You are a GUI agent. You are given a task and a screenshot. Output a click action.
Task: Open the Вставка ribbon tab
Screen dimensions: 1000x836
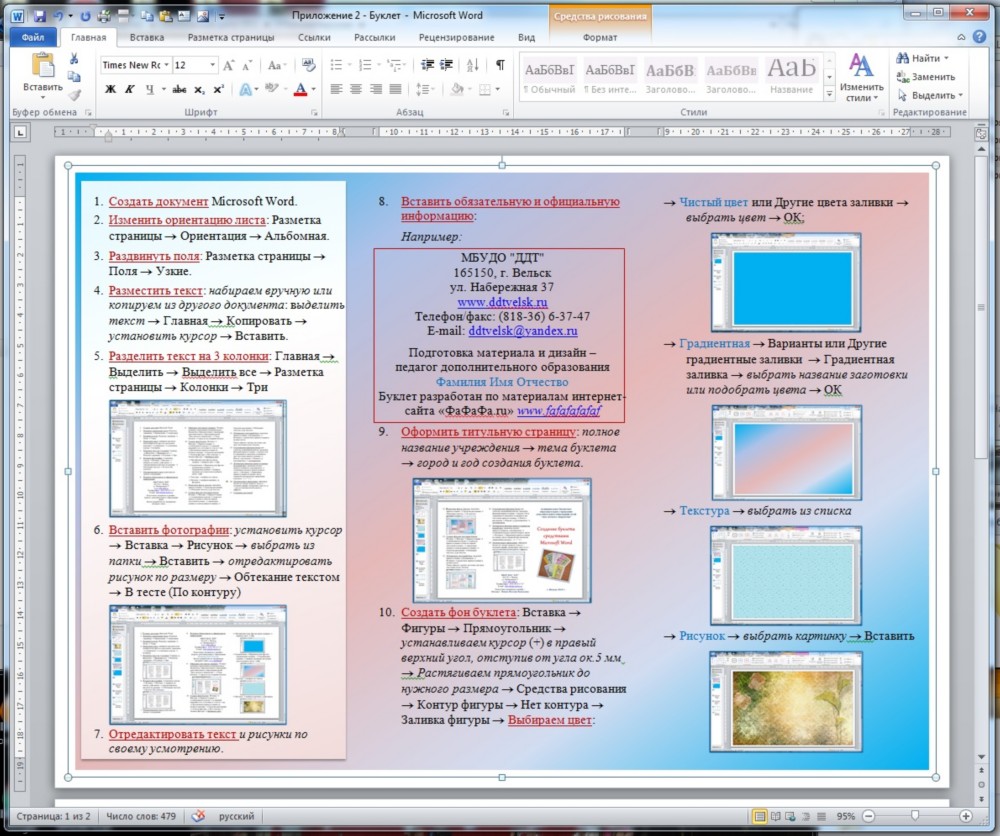coord(146,37)
